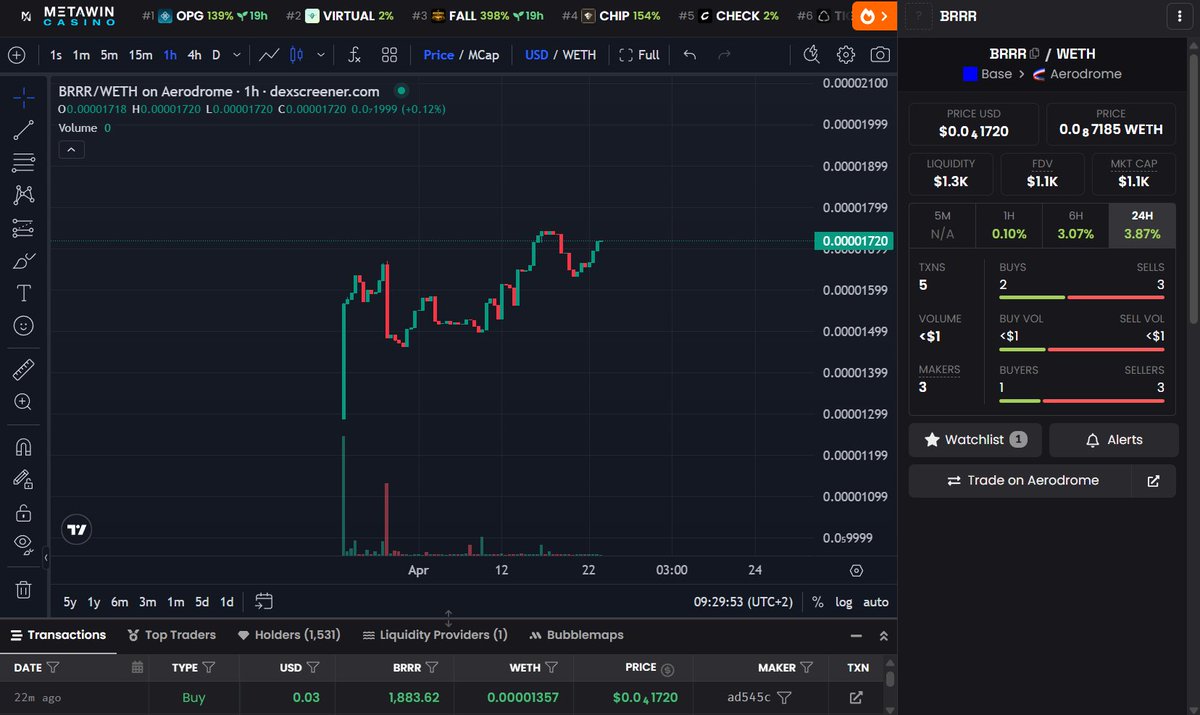
Task: Switch chart denomination to WETH
Action: (x=579, y=55)
